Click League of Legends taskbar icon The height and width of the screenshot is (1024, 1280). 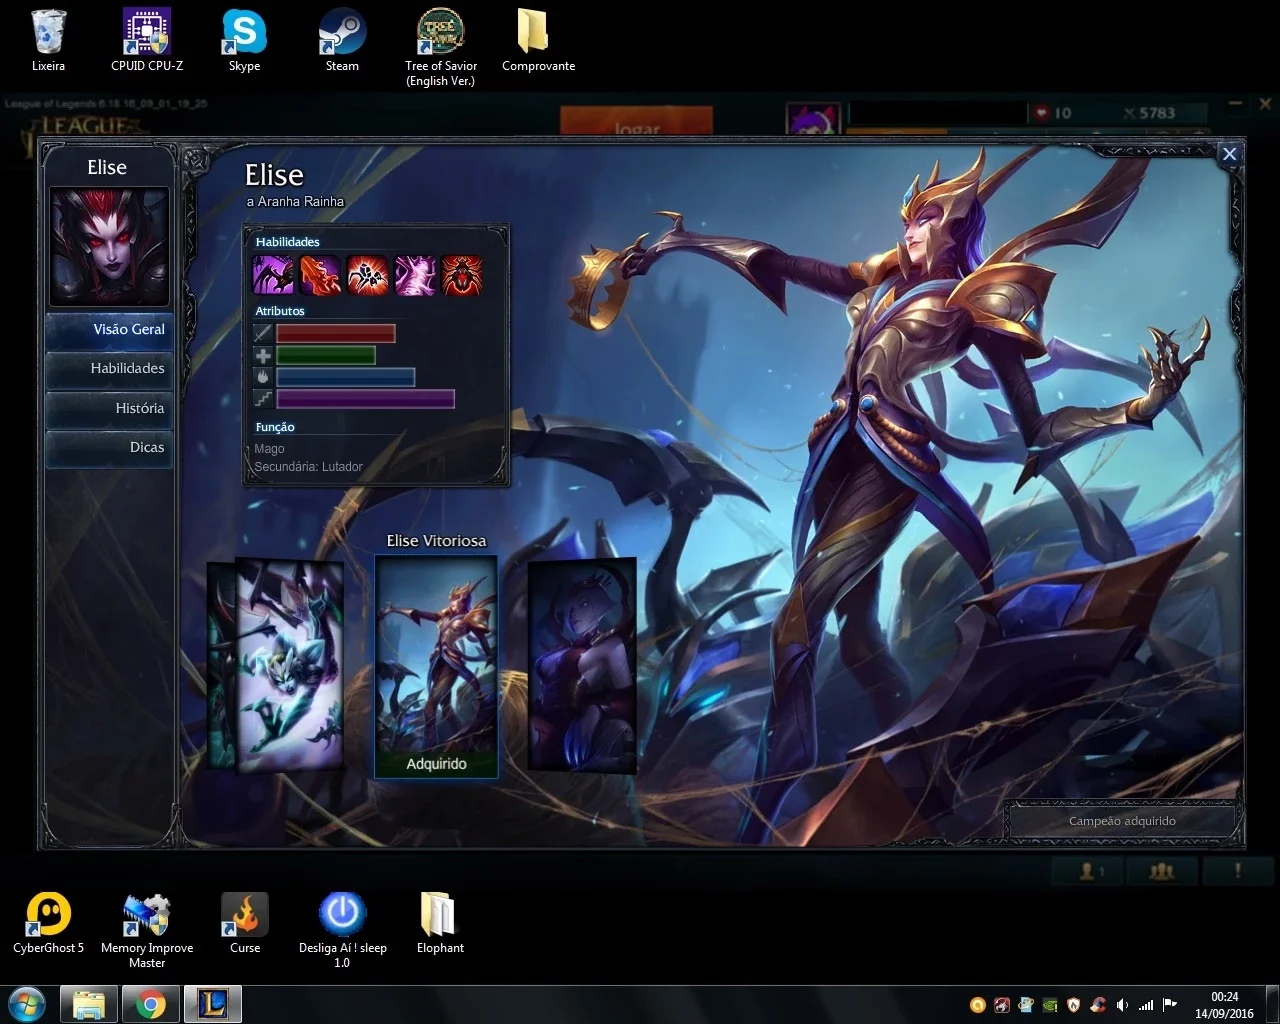213,1003
